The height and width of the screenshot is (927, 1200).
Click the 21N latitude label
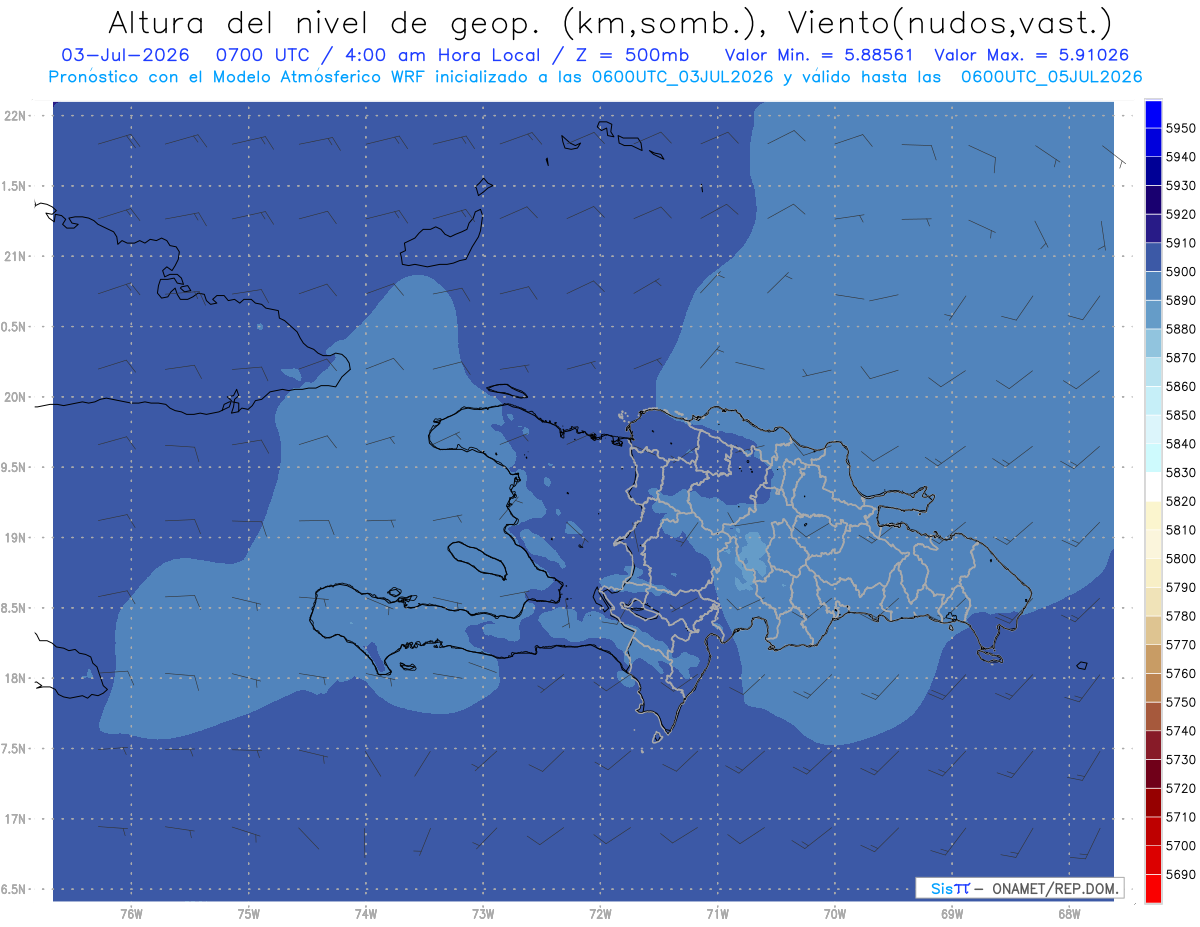[14, 257]
